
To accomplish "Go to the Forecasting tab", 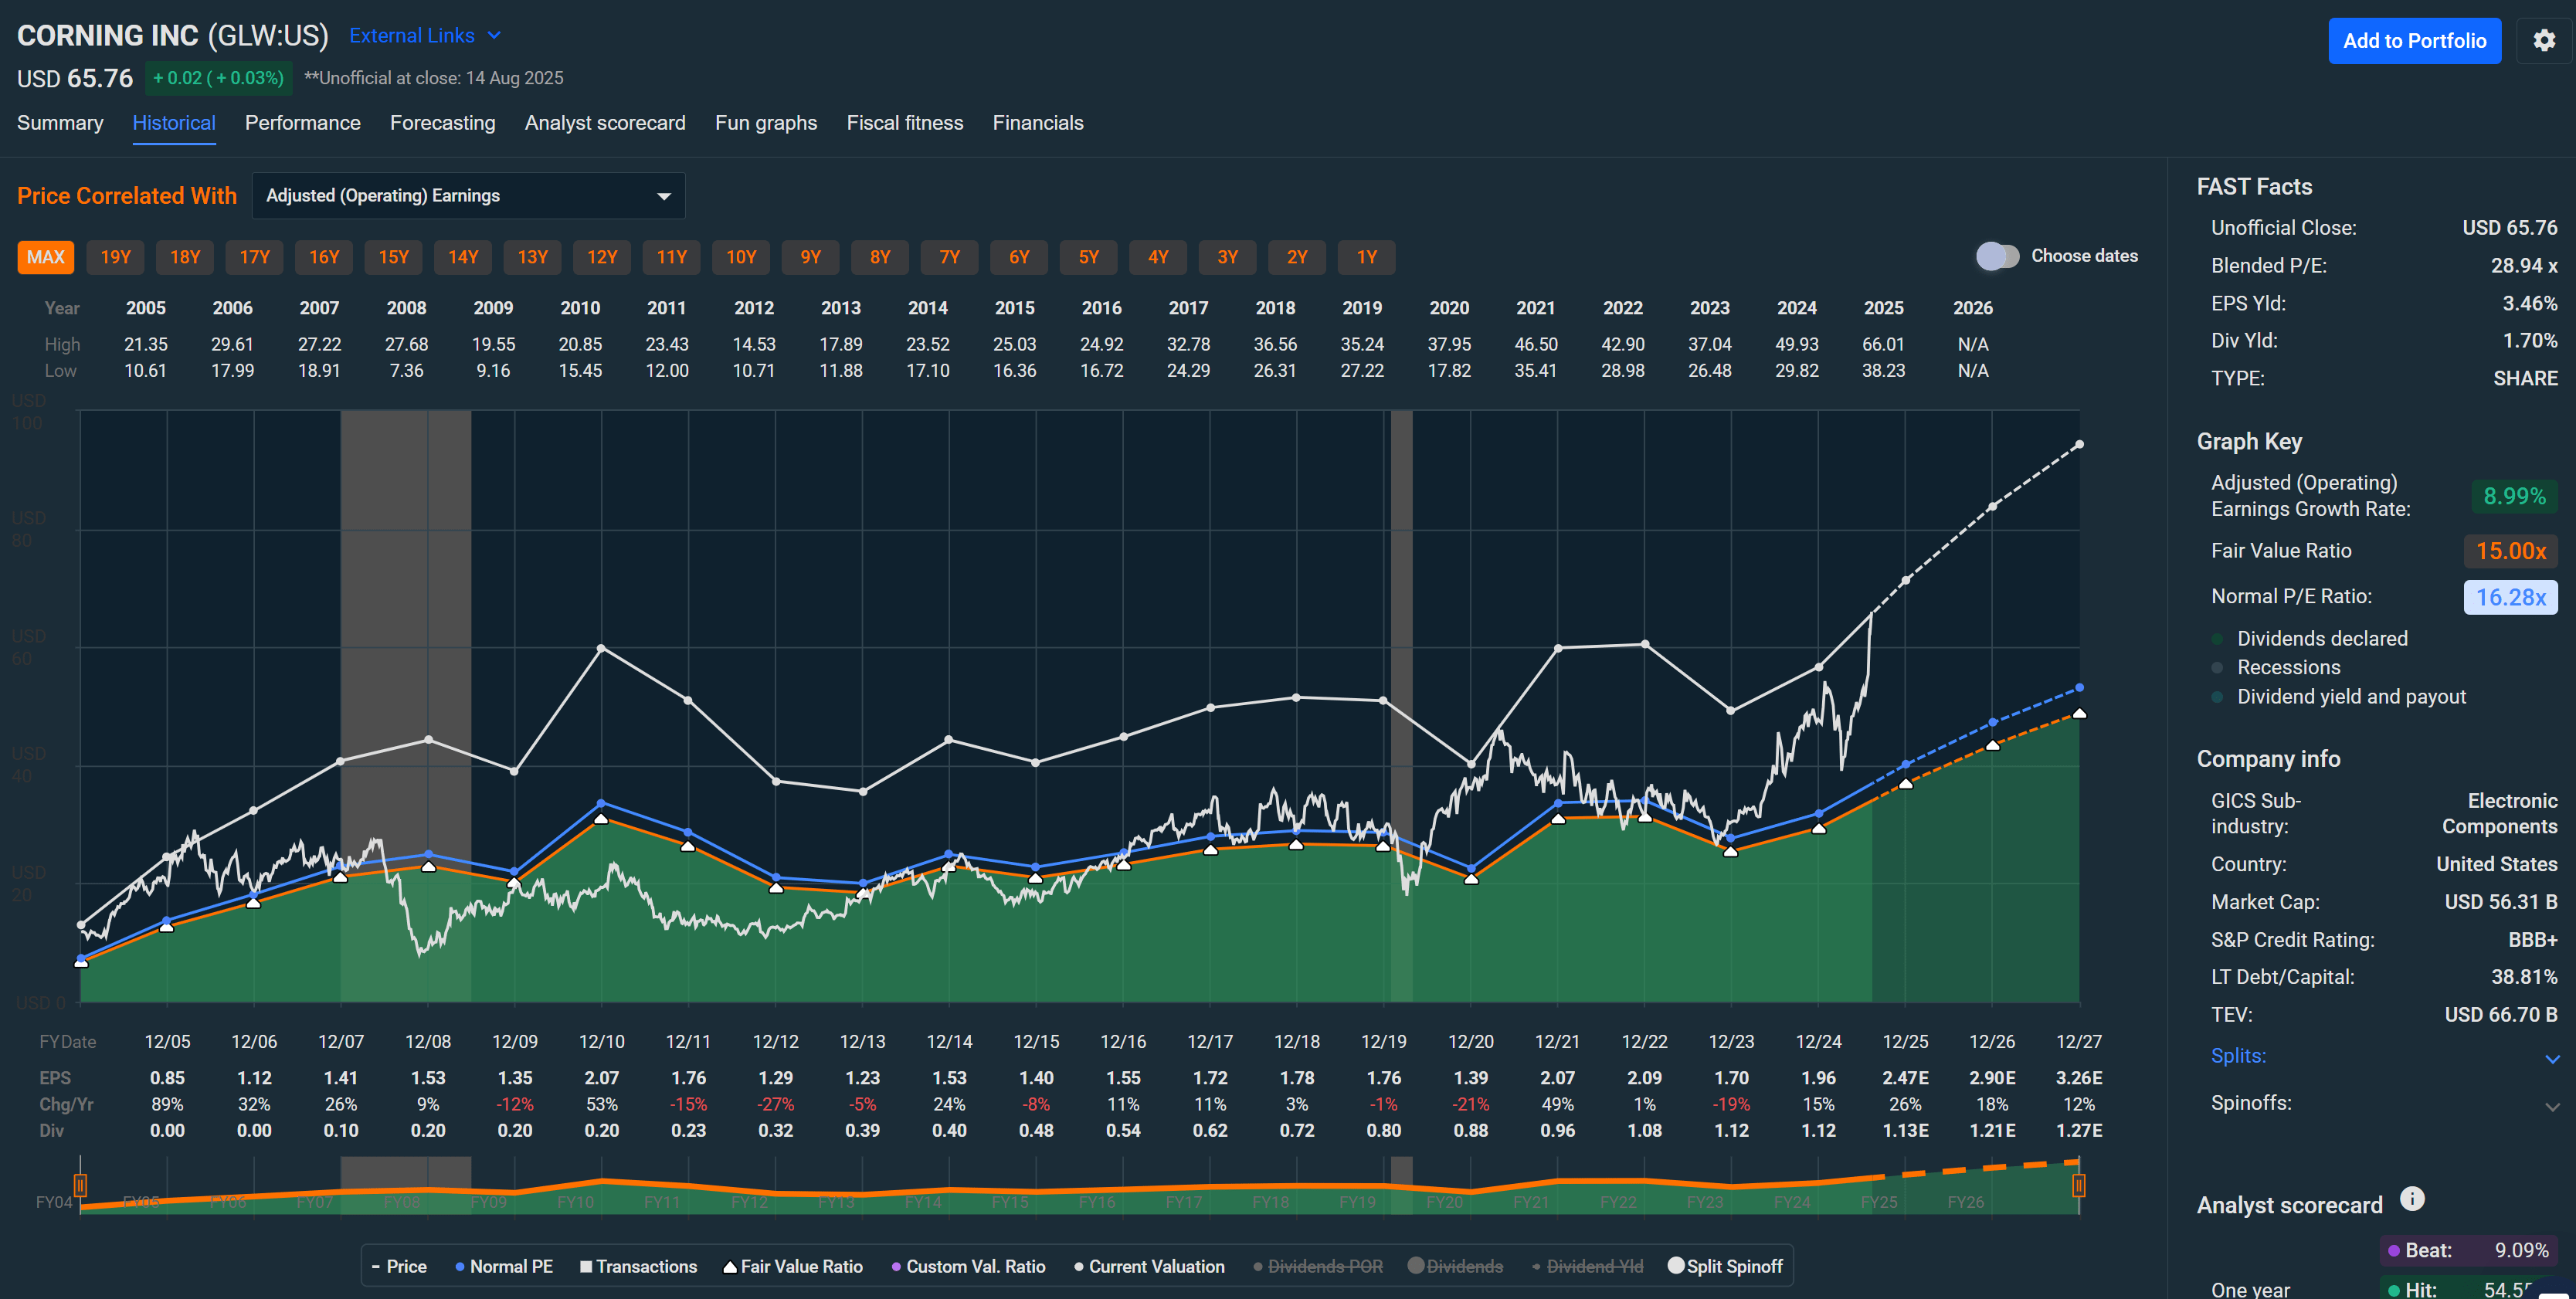I will pos(443,123).
